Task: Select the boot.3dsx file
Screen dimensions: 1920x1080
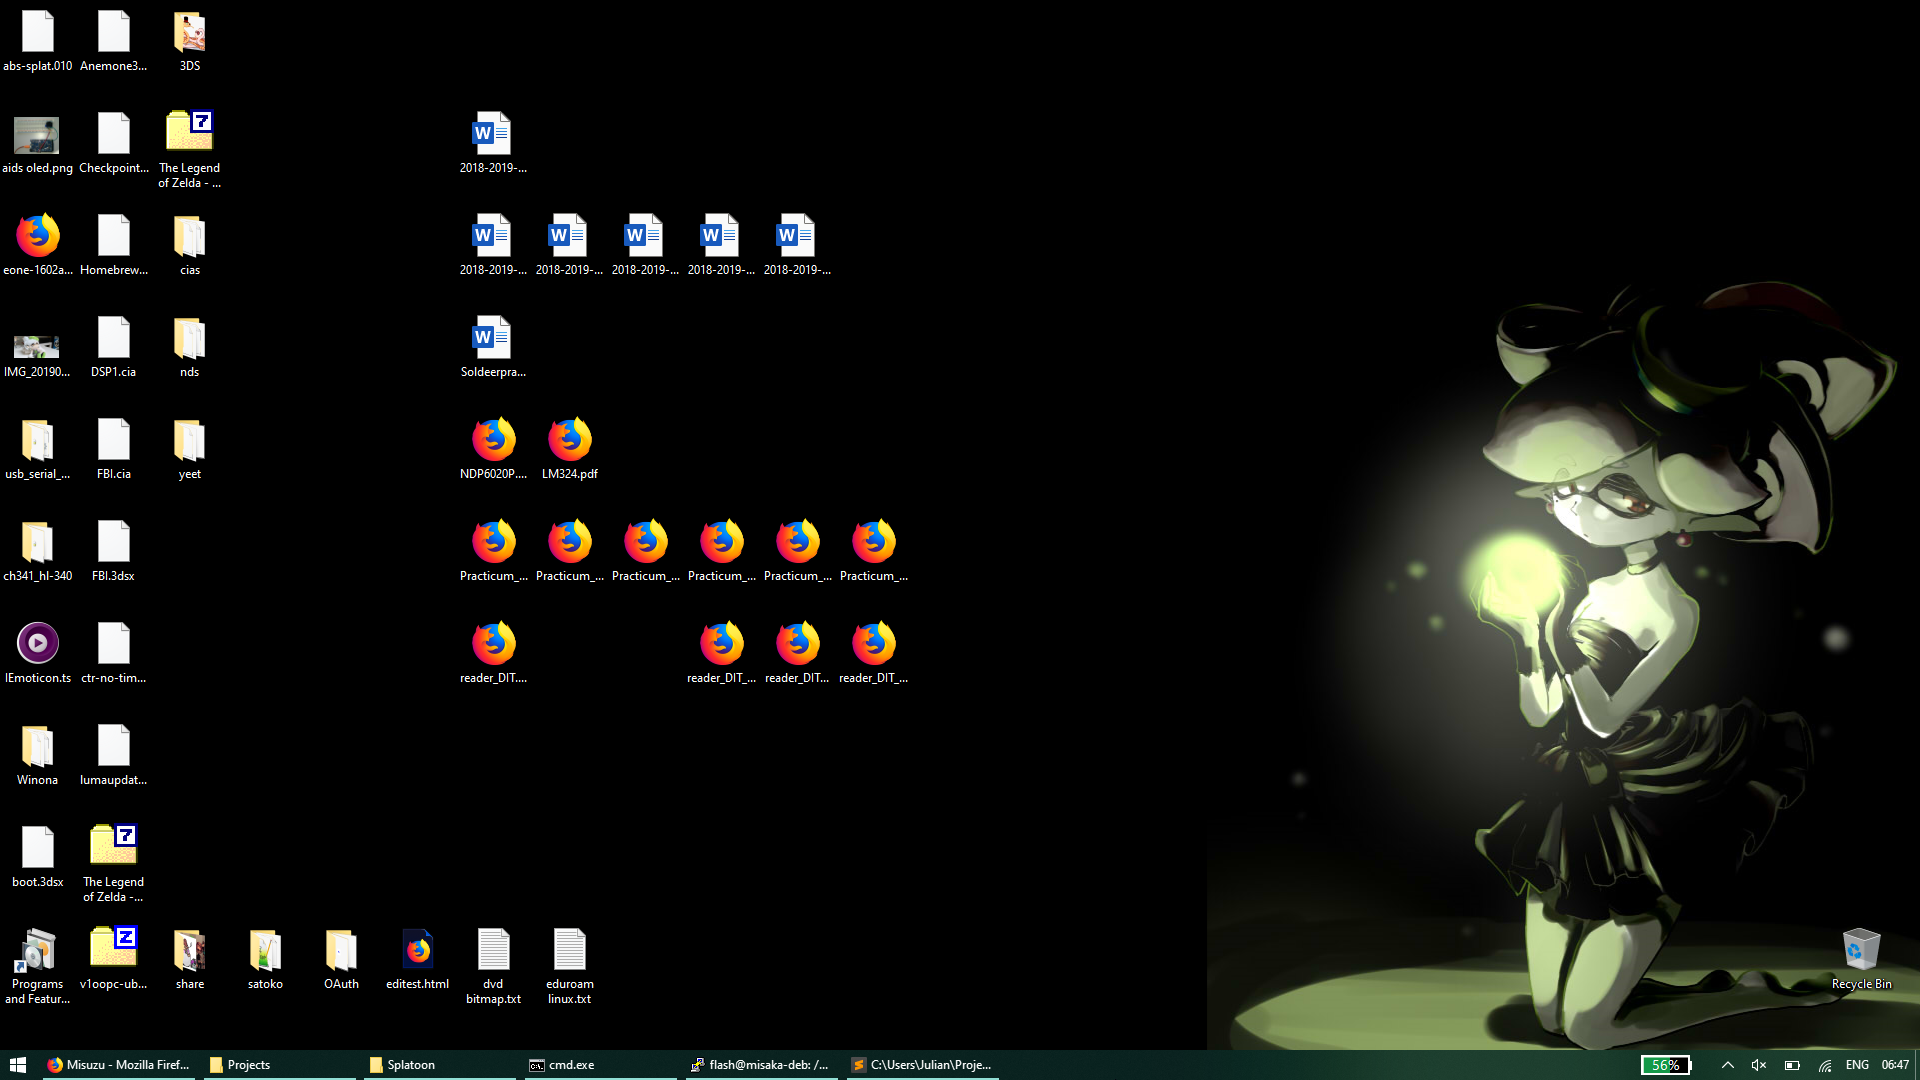Action: coord(38,858)
